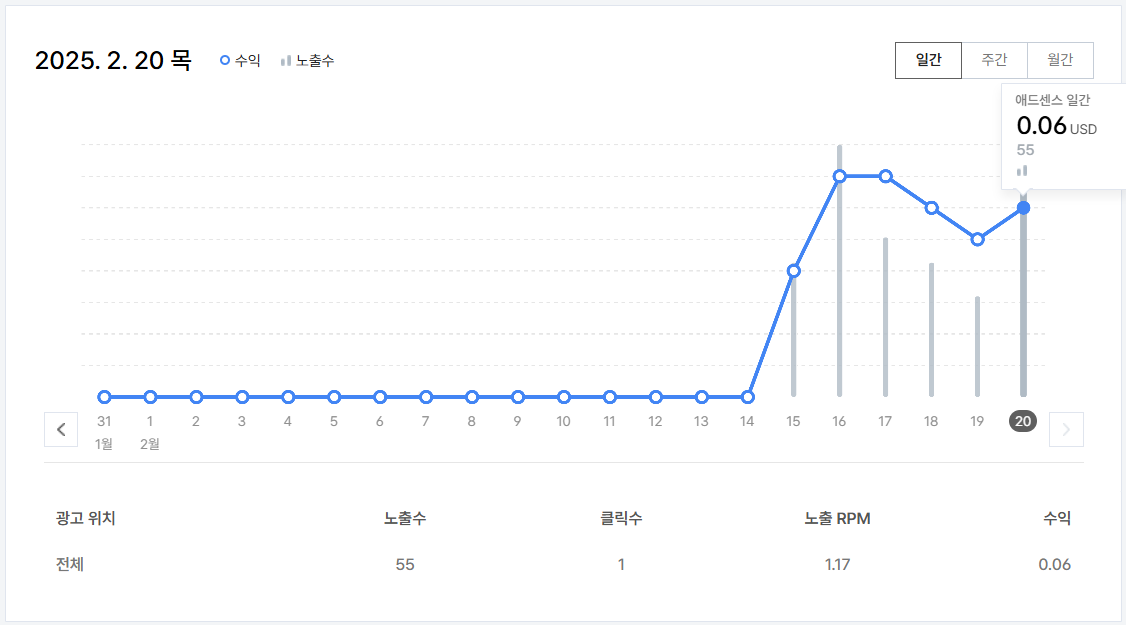
Task: Click the date label 15 on axis
Action: point(793,421)
